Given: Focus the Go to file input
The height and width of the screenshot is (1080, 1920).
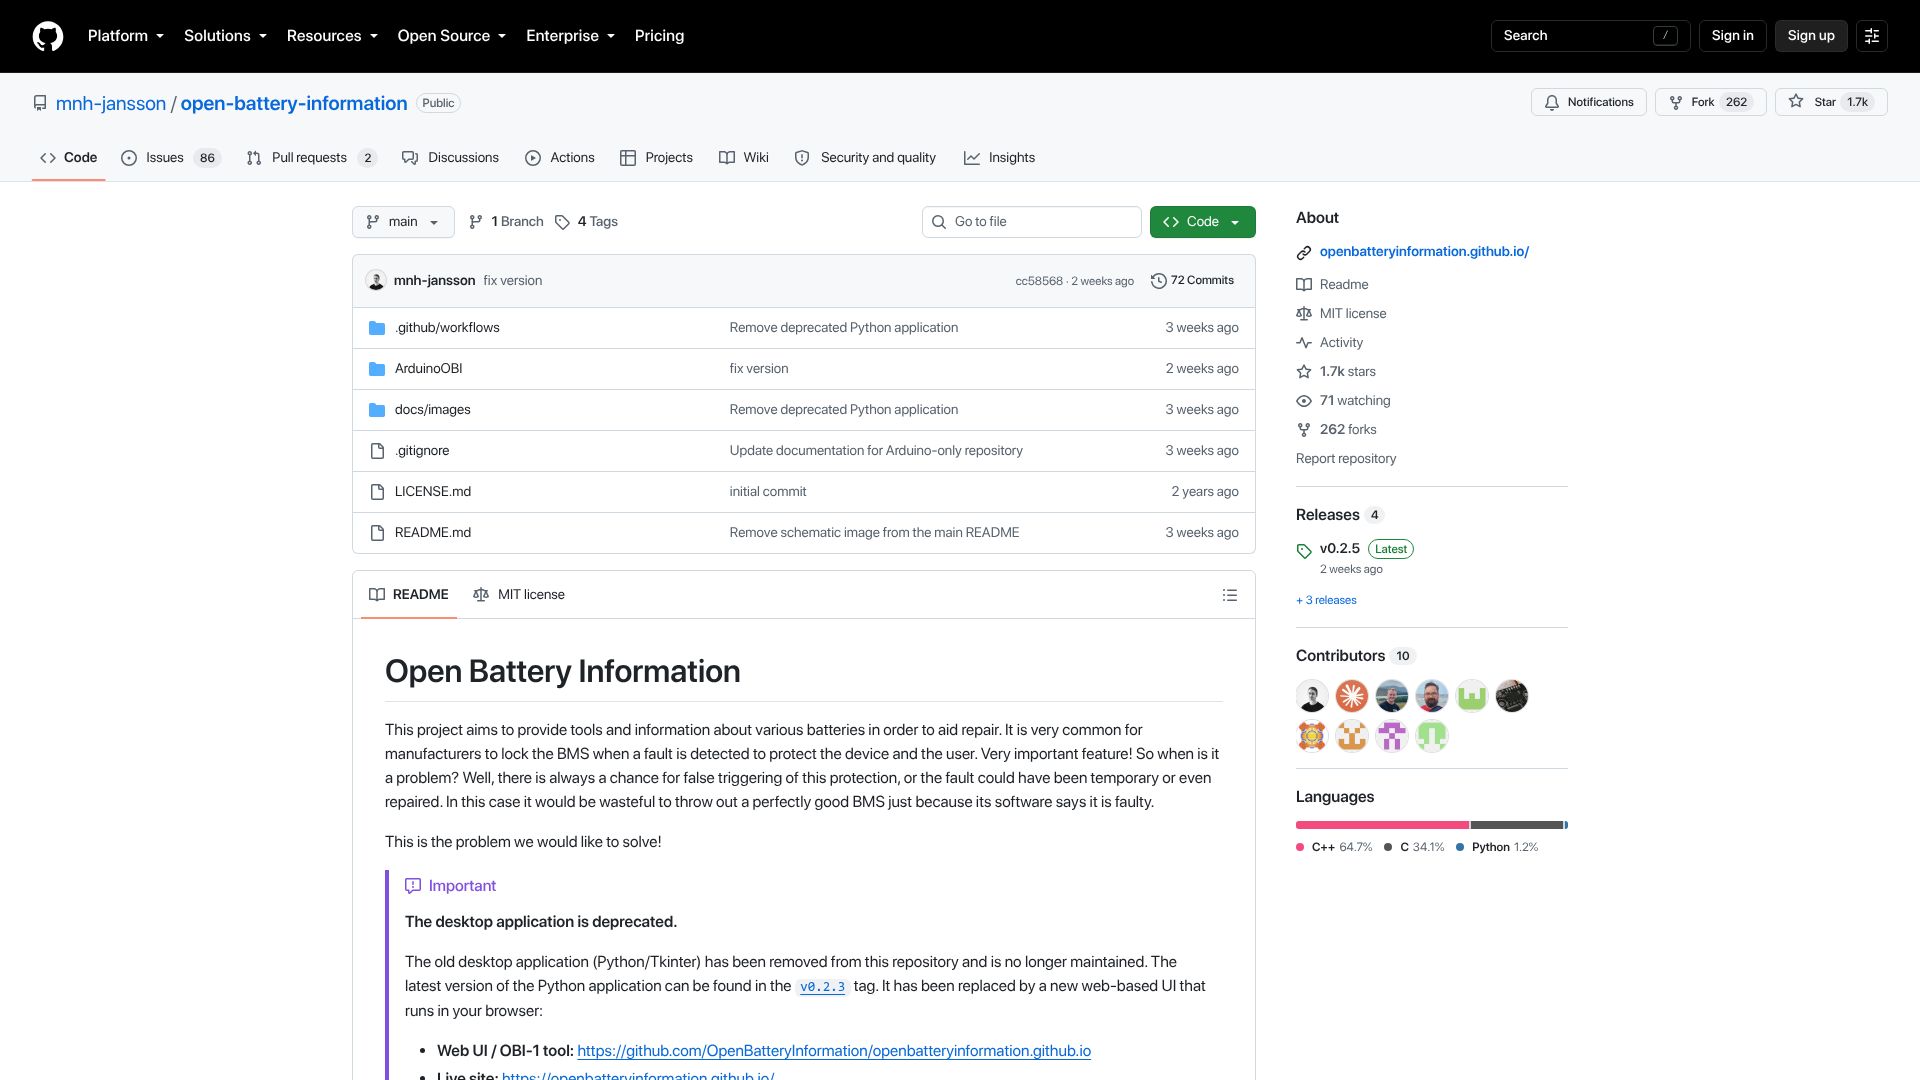Looking at the screenshot, I should [1031, 222].
